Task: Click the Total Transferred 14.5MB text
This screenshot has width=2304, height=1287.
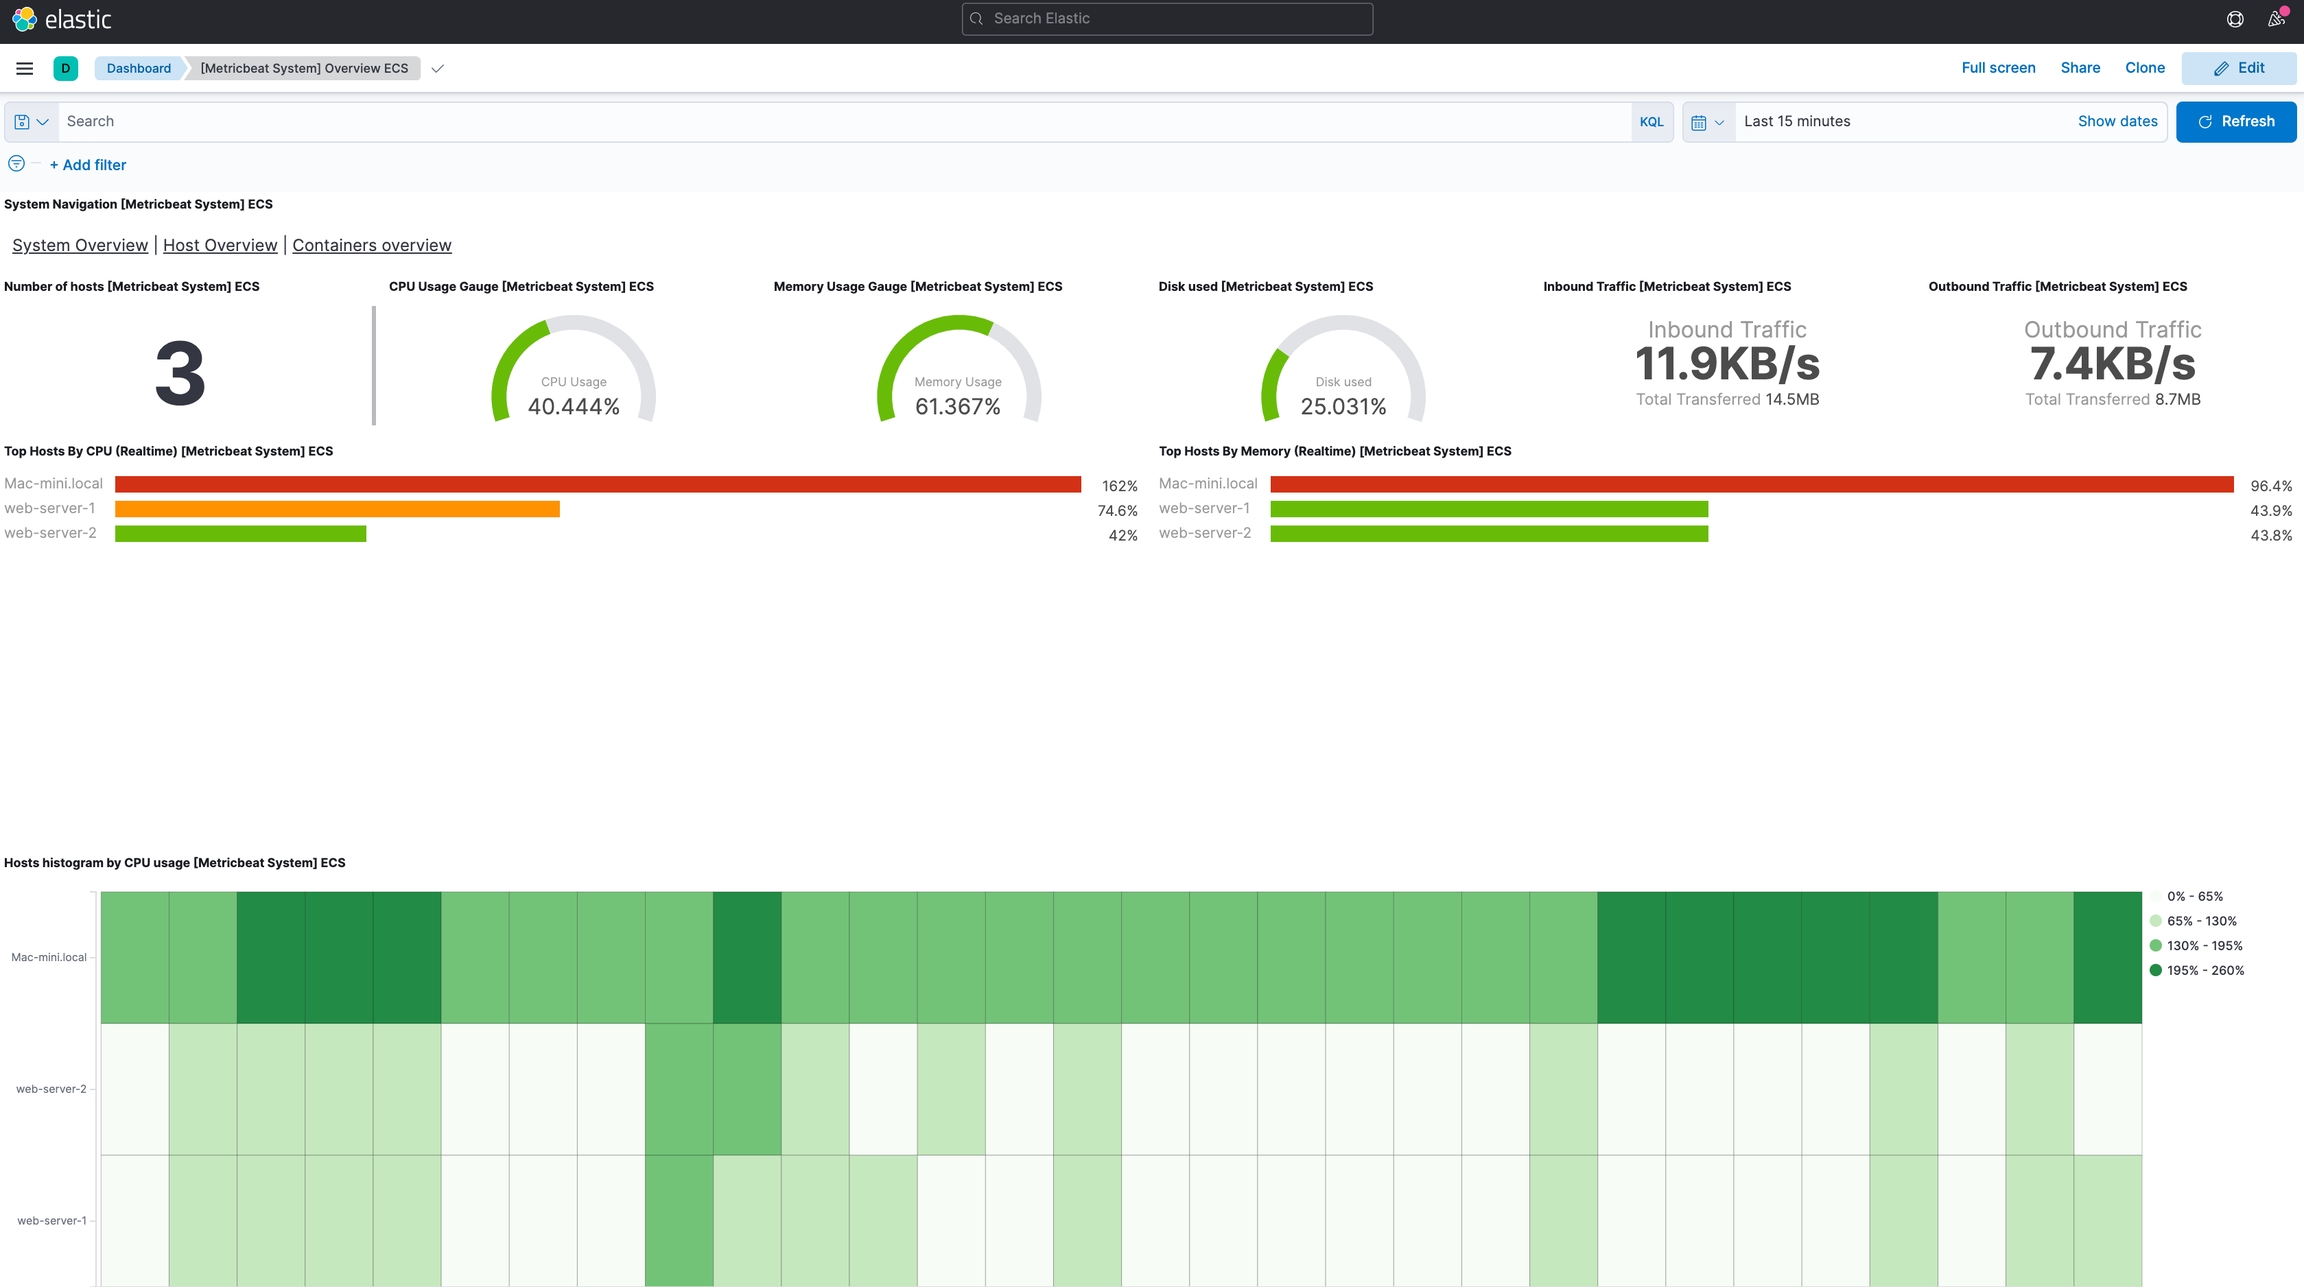Action: point(1727,399)
